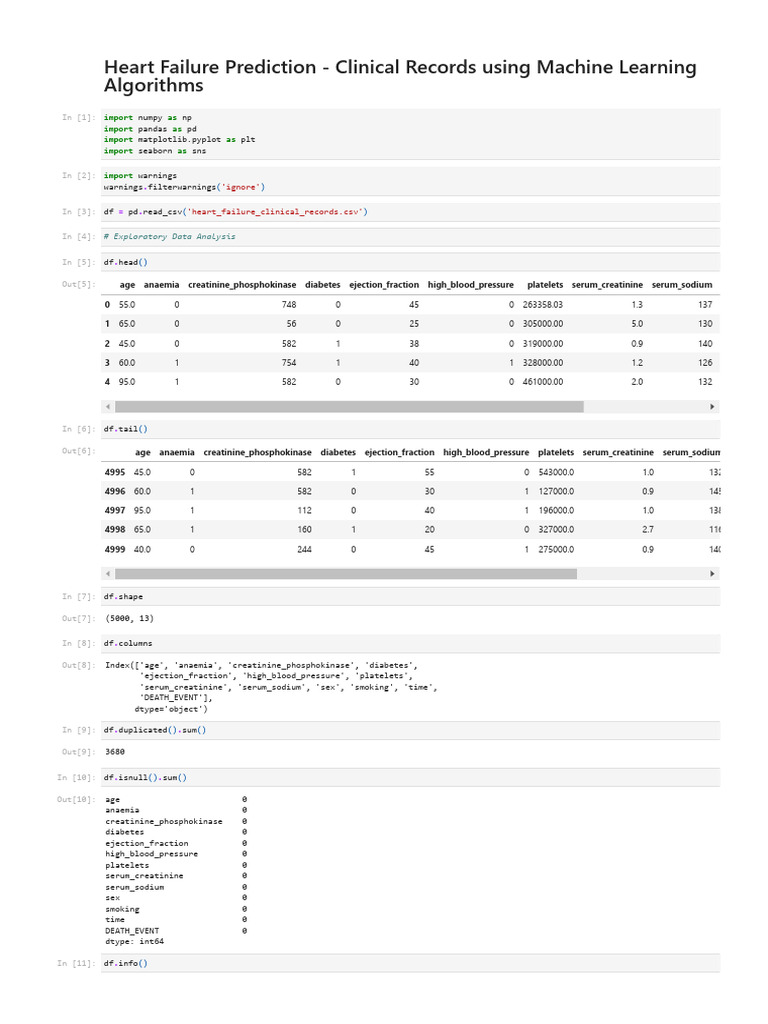Screen dimensions: 768x1024
Task: Select the df.columns code cell
Action: [x=411, y=643]
